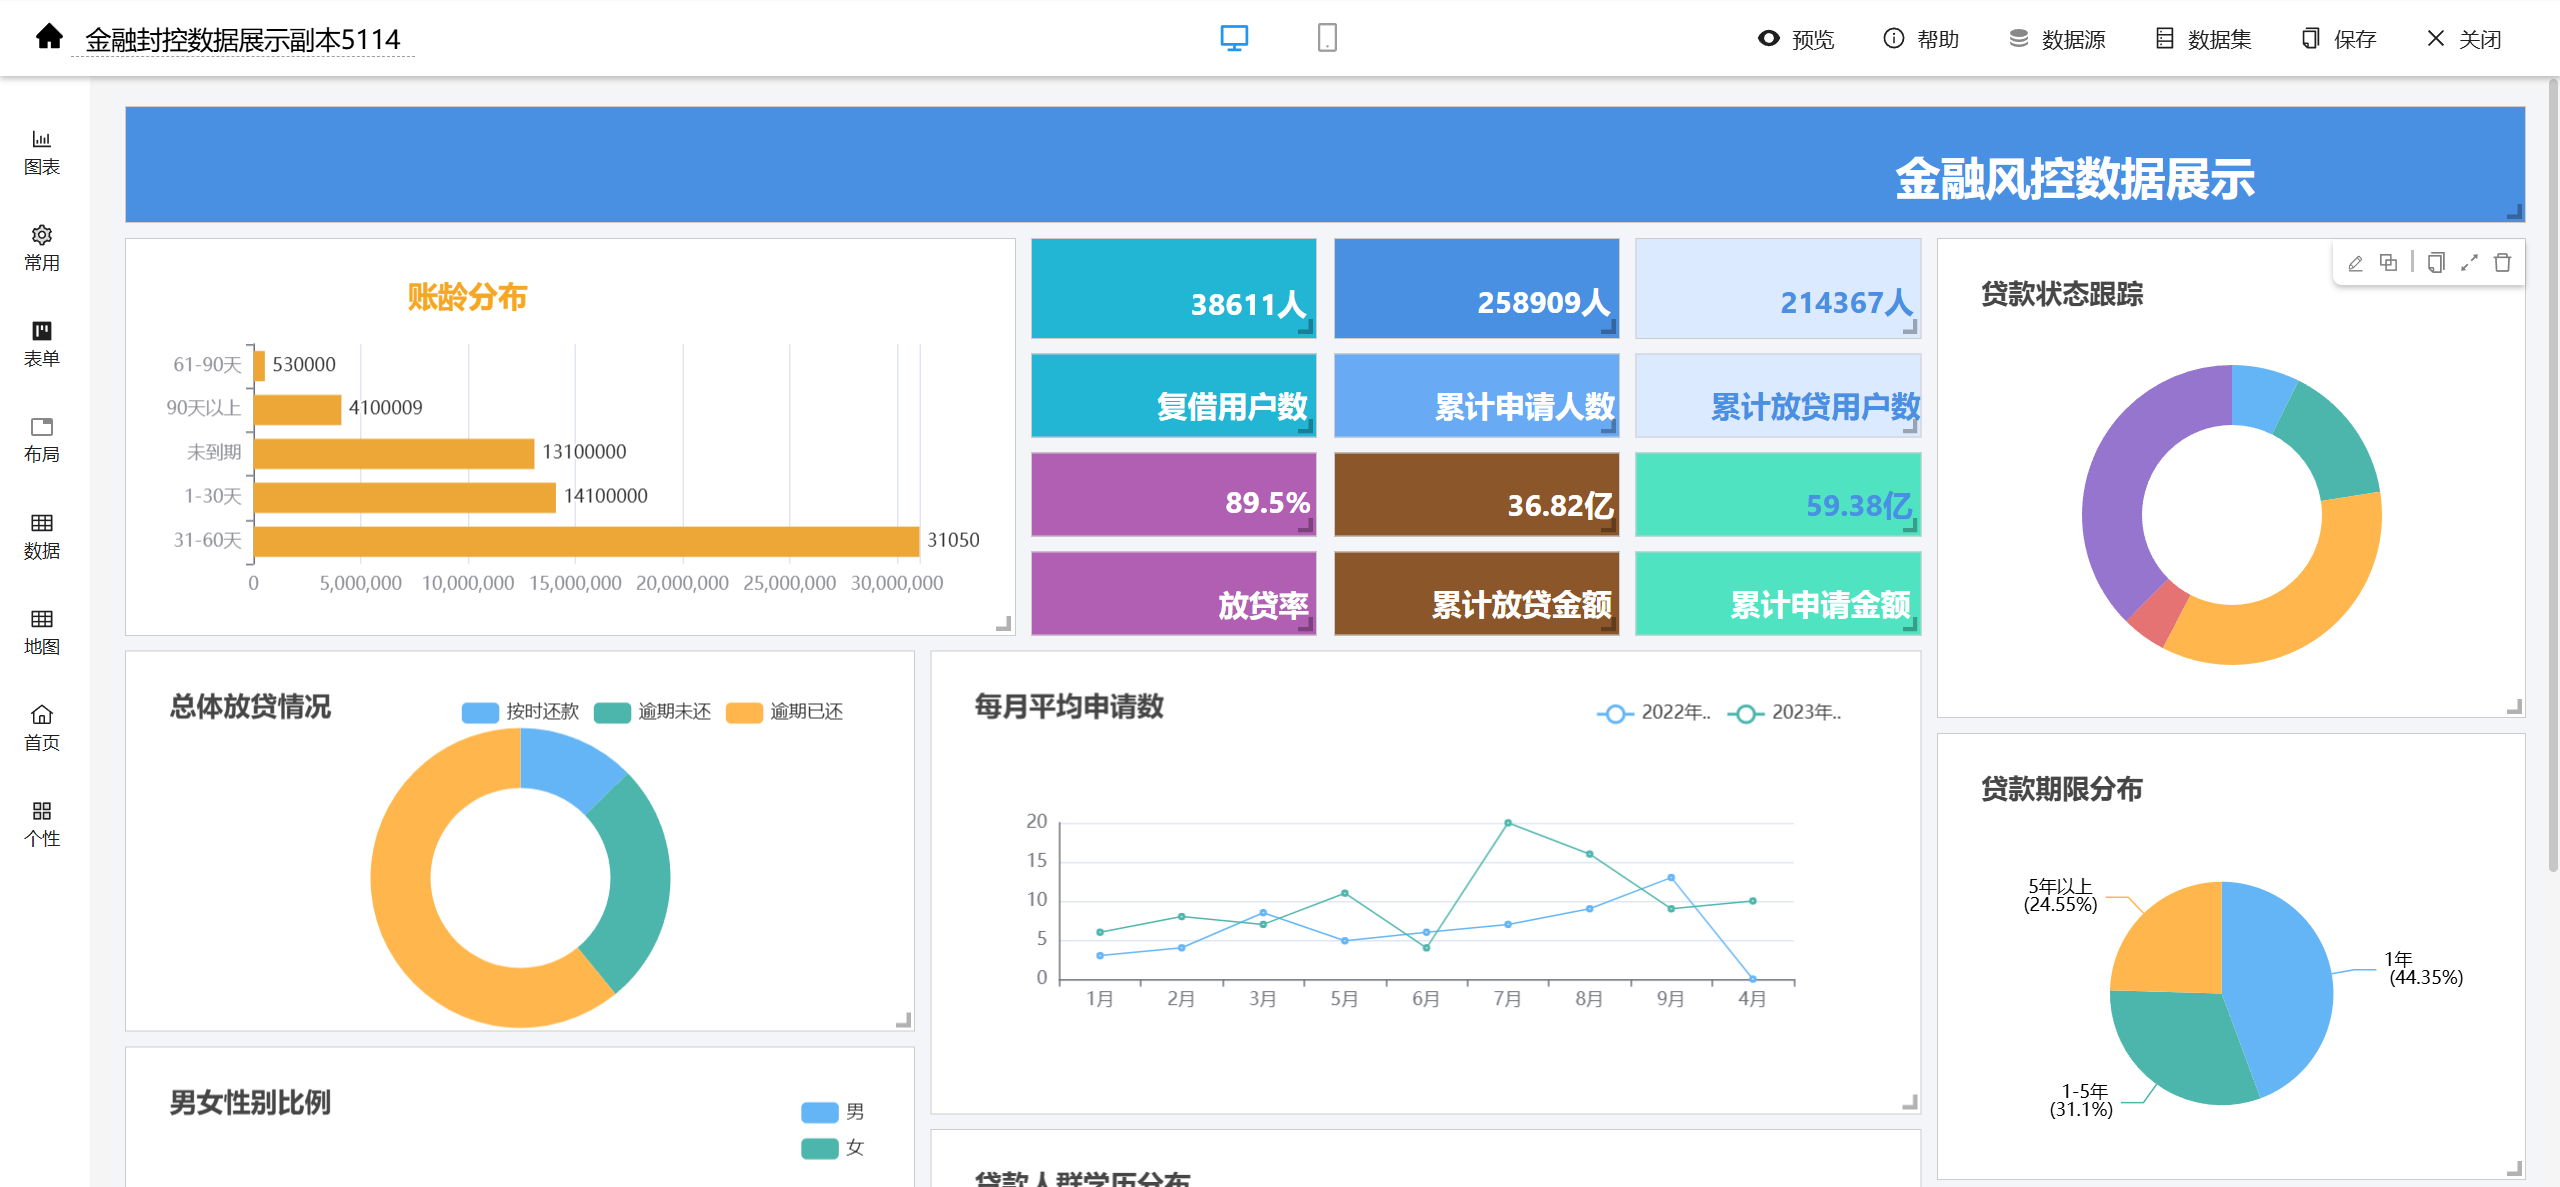Click the copy icon on 贷款状态跟踪 chart
Image resolution: width=2560 pixels, height=1187 pixels.
(2436, 263)
